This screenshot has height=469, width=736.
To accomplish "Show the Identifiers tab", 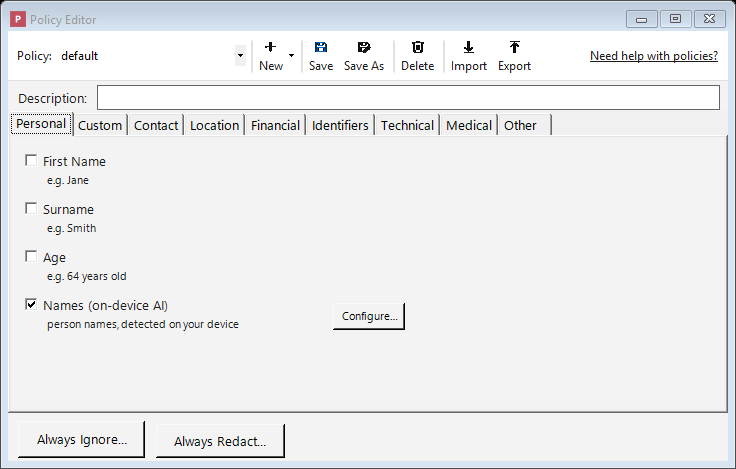I will tap(340, 125).
